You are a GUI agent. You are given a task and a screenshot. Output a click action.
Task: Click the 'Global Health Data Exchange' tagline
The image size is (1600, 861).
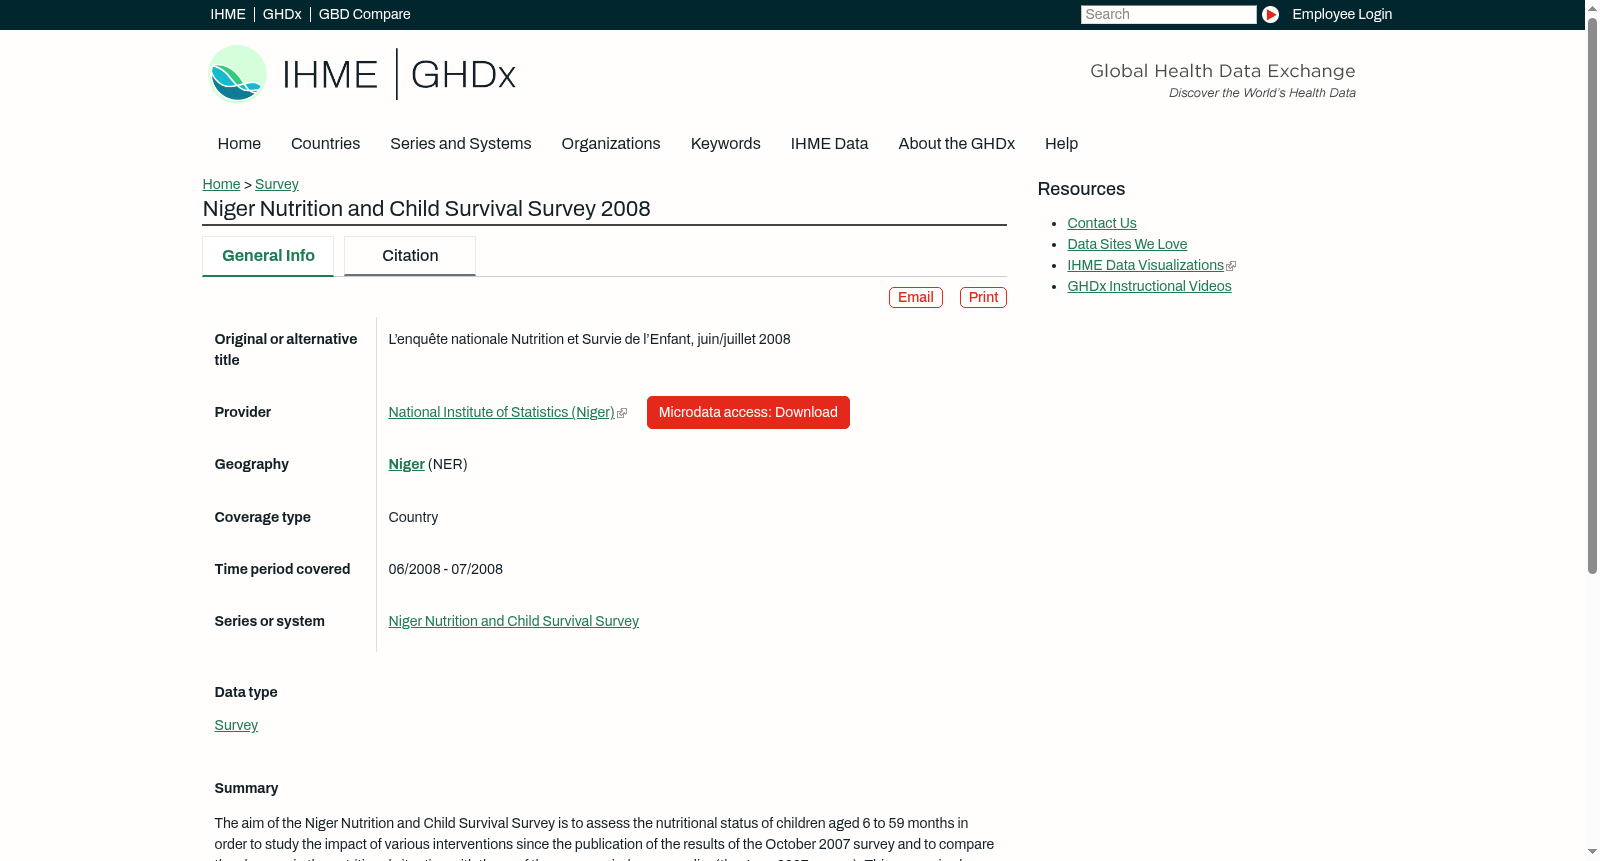tap(1222, 71)
